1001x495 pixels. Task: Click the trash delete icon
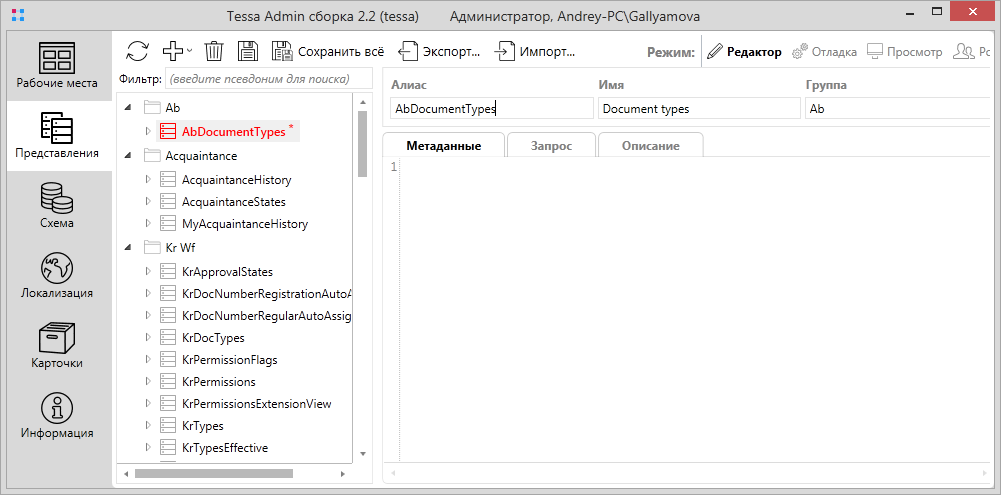point(214,51)
